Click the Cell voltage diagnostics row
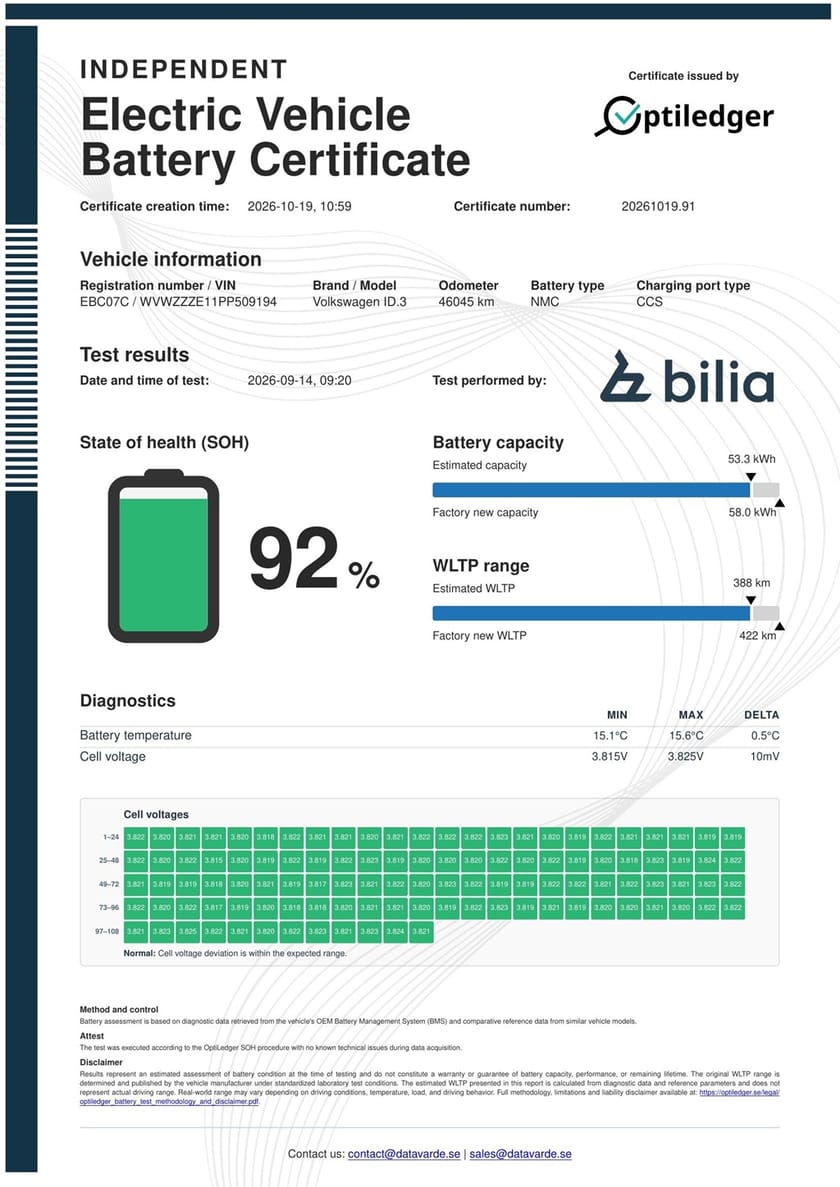Viewport: 840px width, 1187px height. pyautogui.click(x=430, y=757)
